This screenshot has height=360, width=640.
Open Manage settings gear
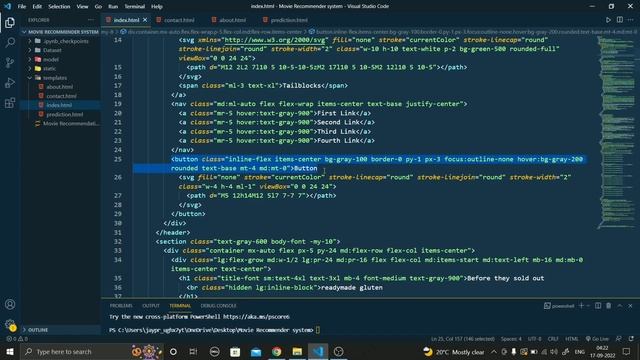pyautogui.click(x=10, y=324)
